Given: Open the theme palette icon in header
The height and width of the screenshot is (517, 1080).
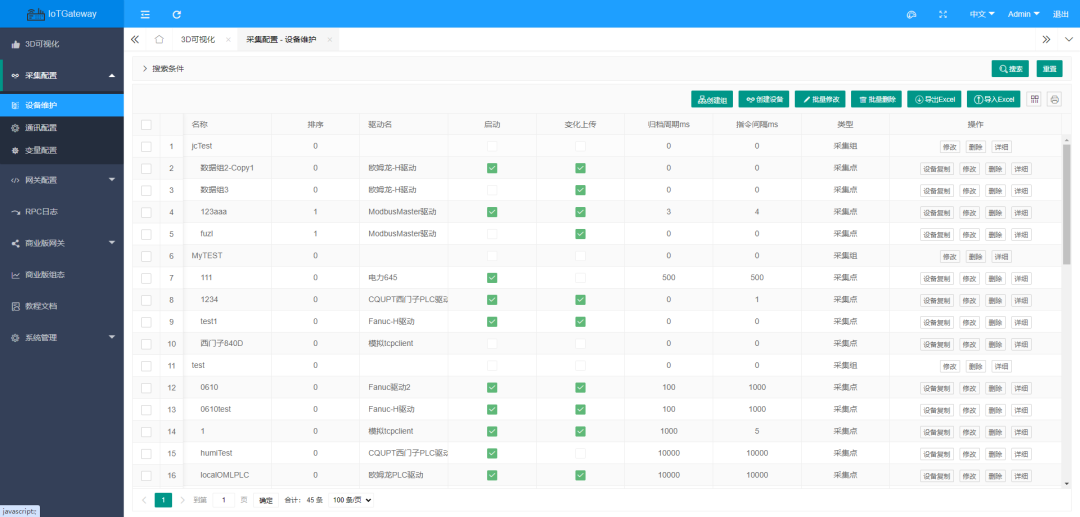Looking at the screenshot, I should [913, 14].
